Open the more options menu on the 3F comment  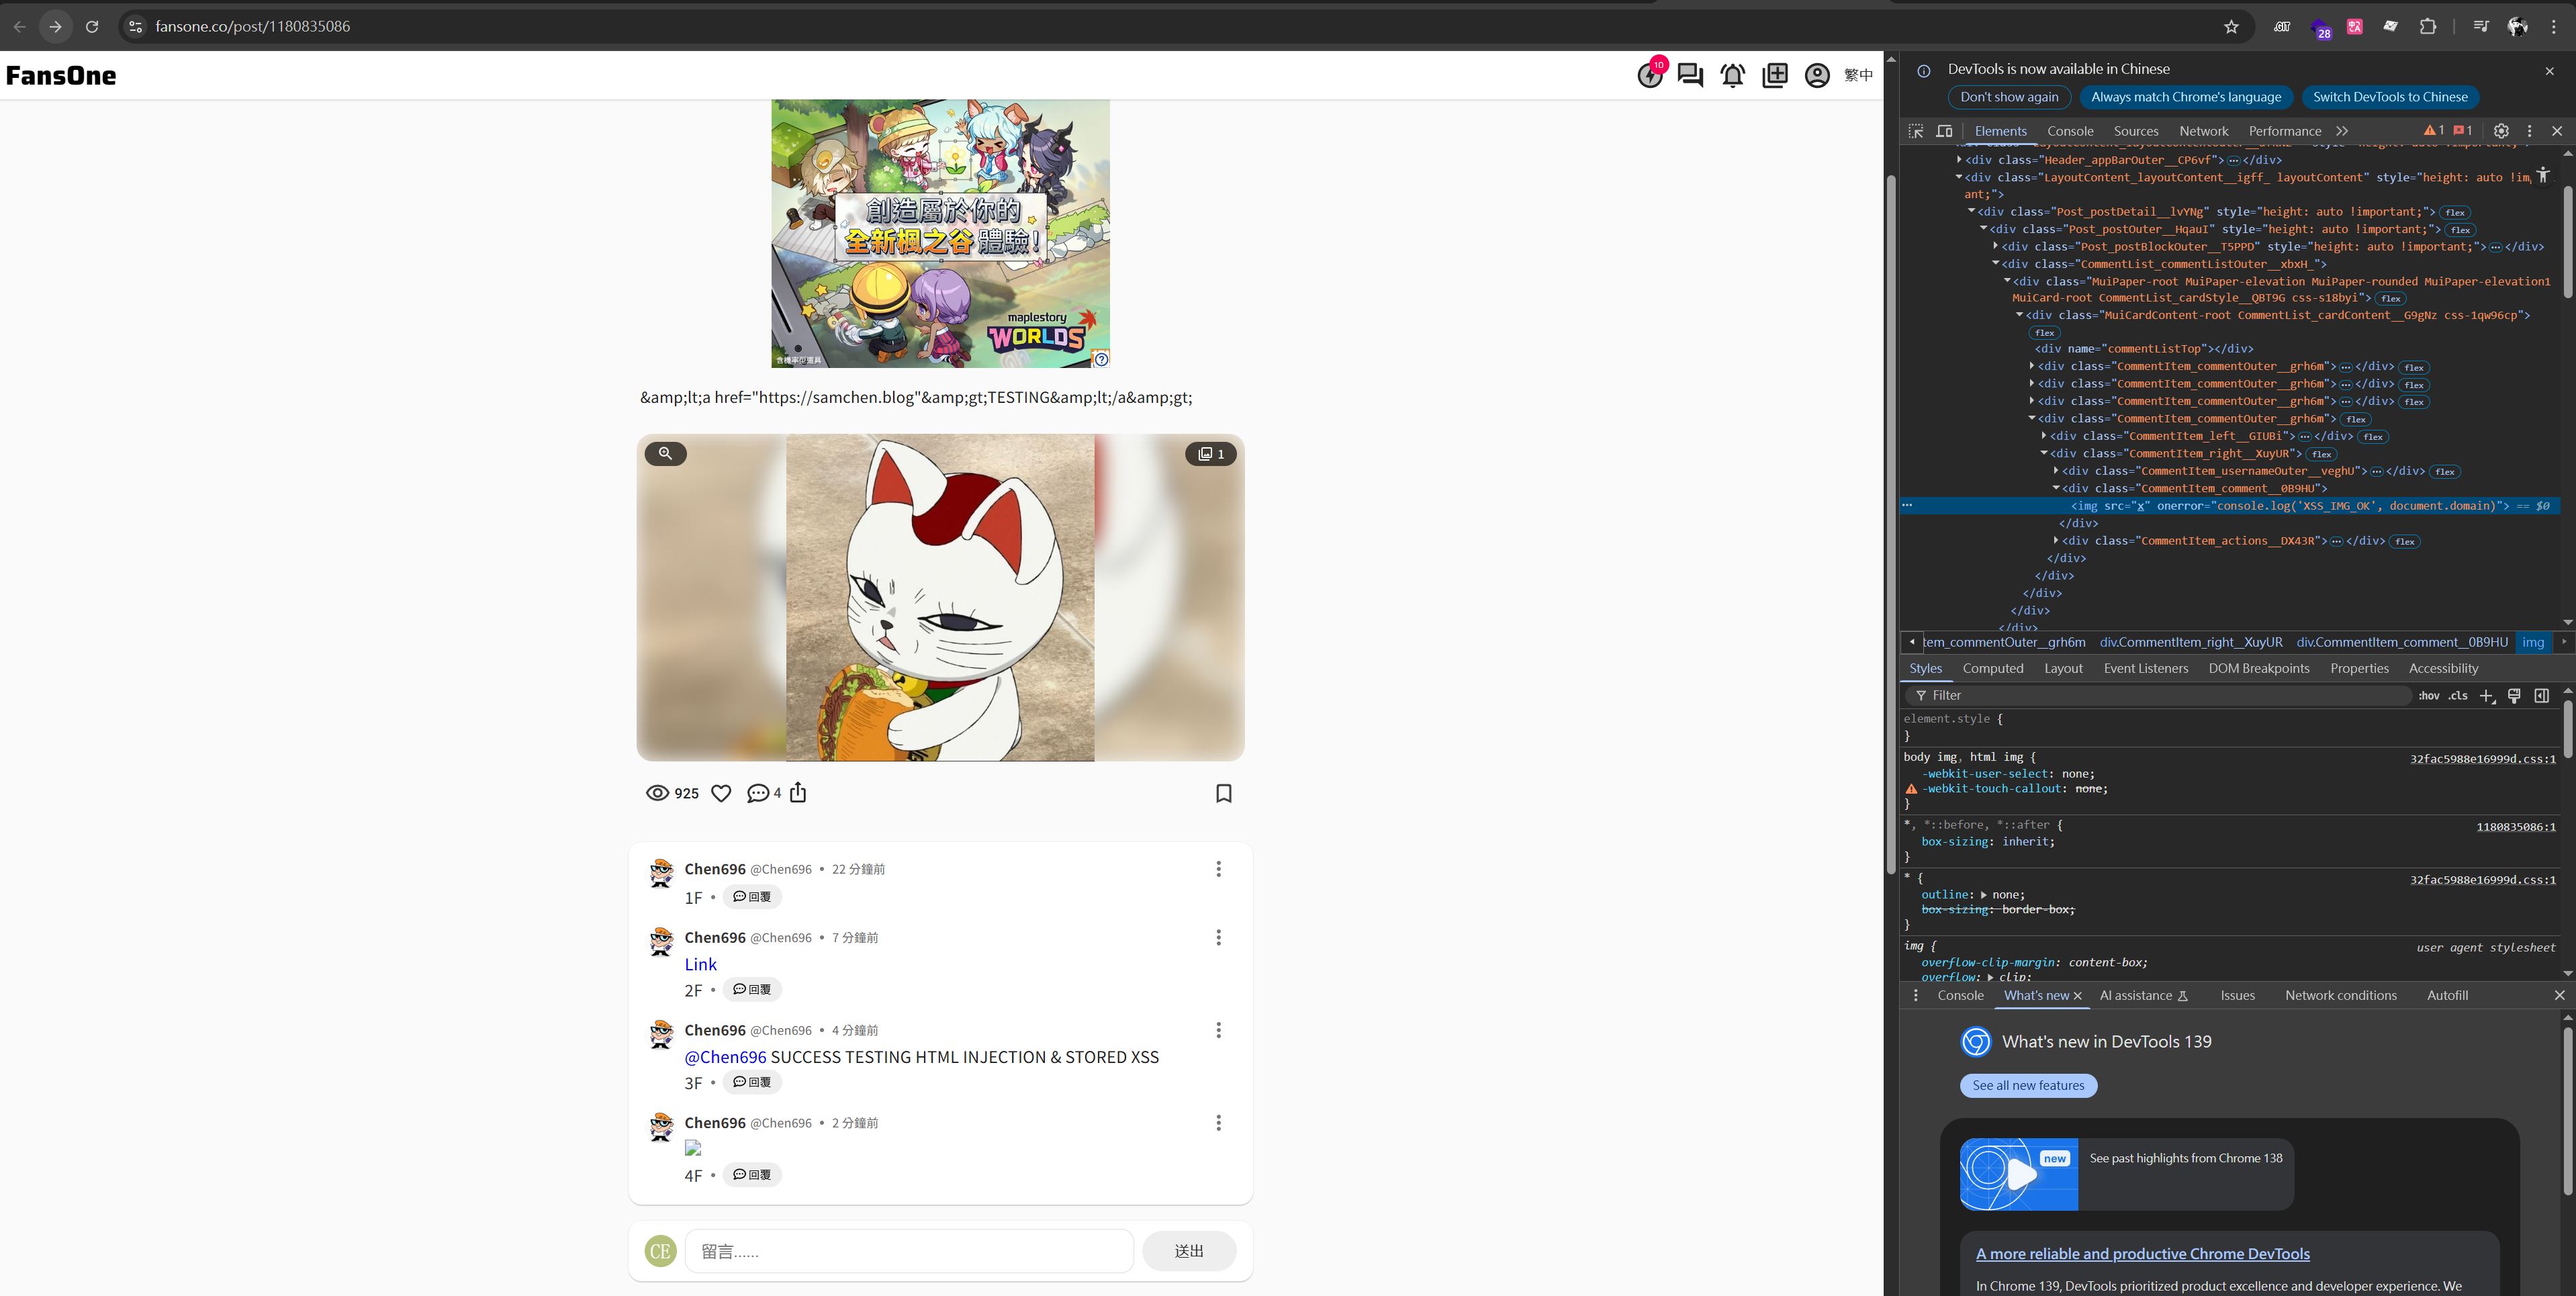(x=1218, y=1030)
